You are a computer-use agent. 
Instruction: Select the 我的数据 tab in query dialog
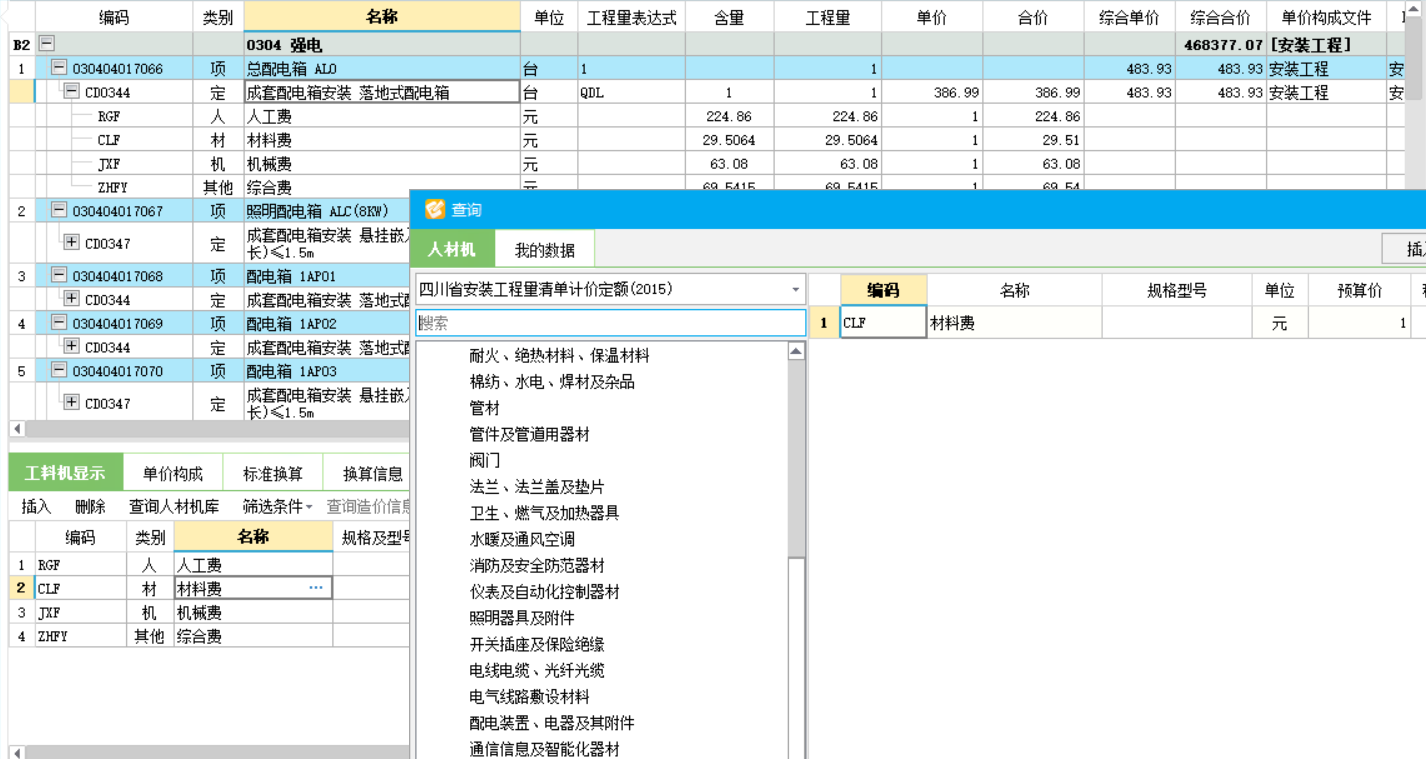tap(545, 250)
